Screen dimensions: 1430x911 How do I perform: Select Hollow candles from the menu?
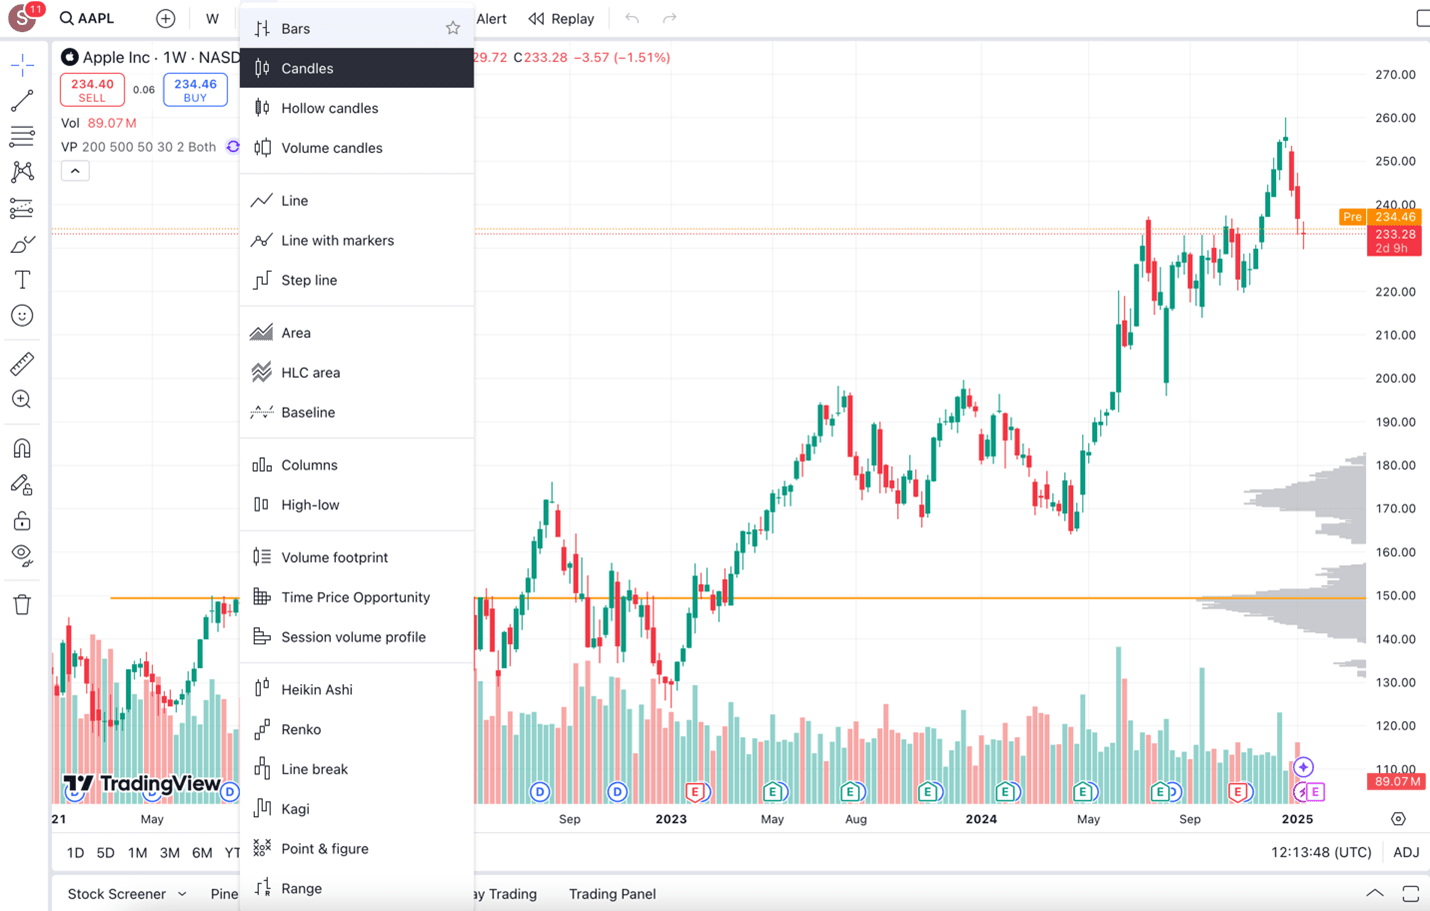329,108
